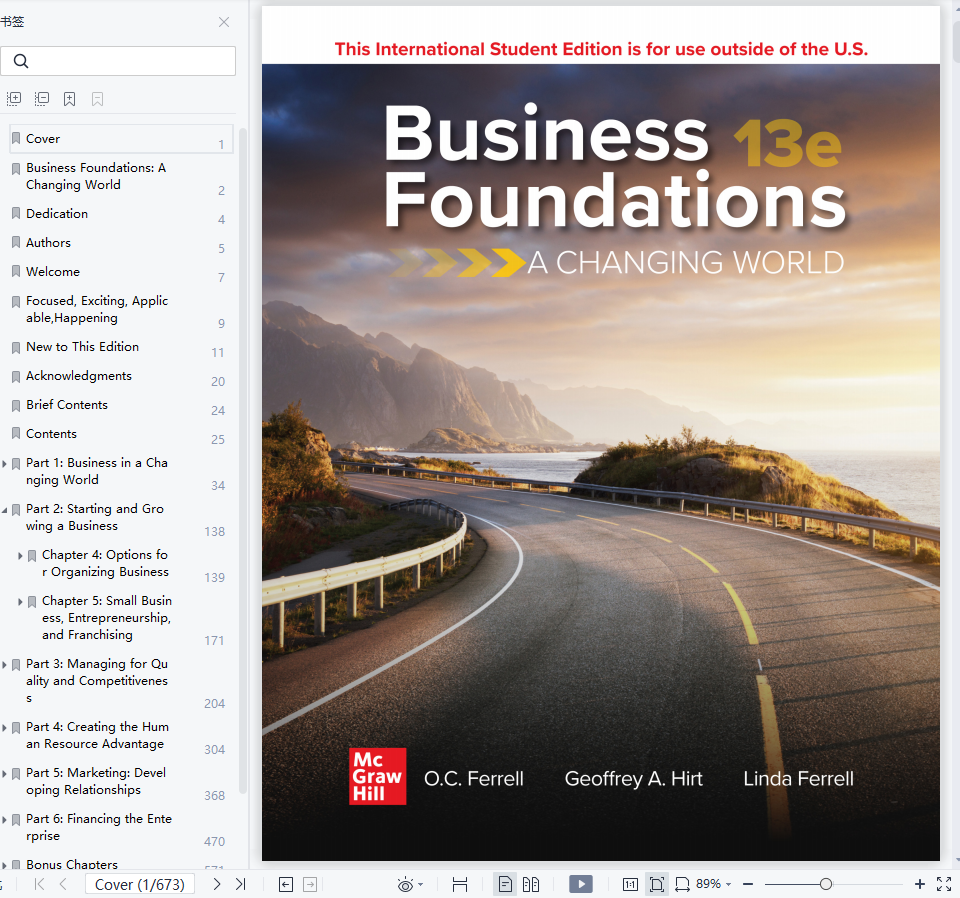Click the zoom slider handle
Image resolution: width=960 pixels, height=898 pixels.
[826, 884]
